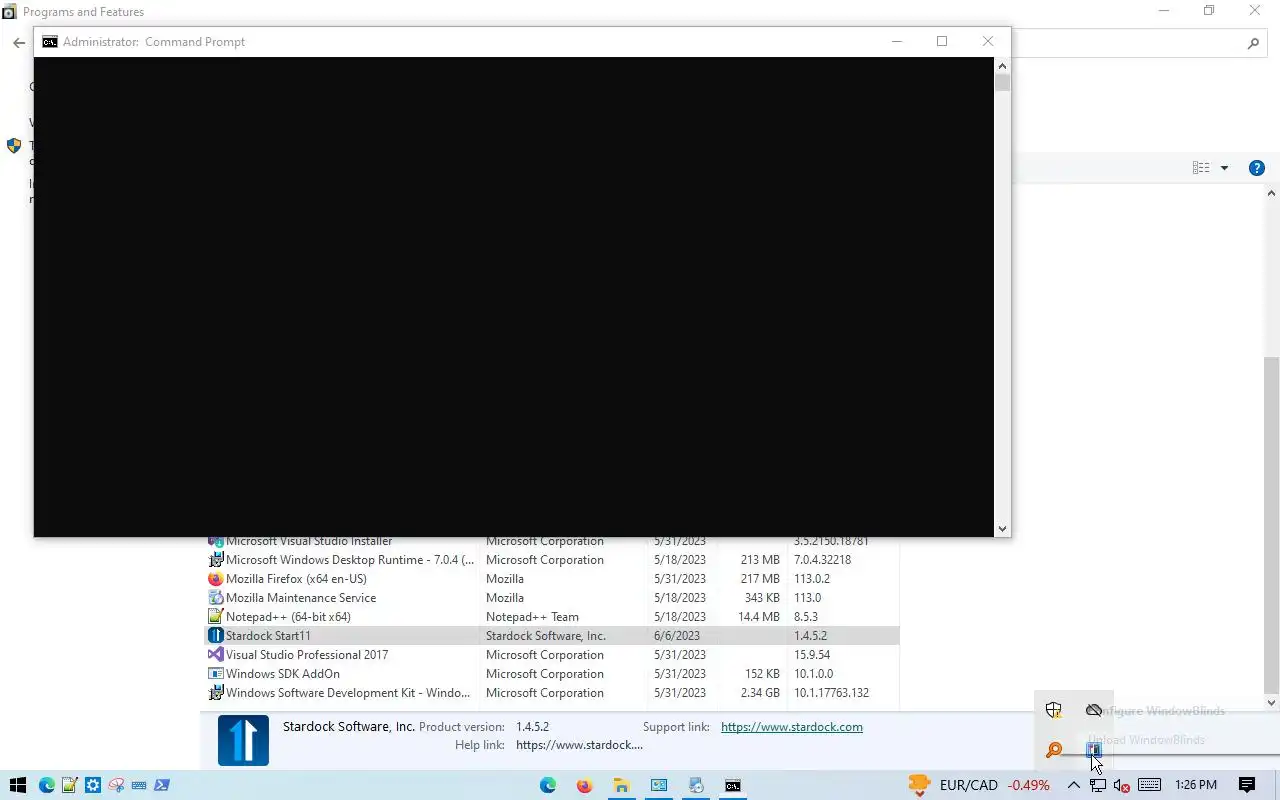Click the Windows Security shield tray icon

[x=1053, y=710]
